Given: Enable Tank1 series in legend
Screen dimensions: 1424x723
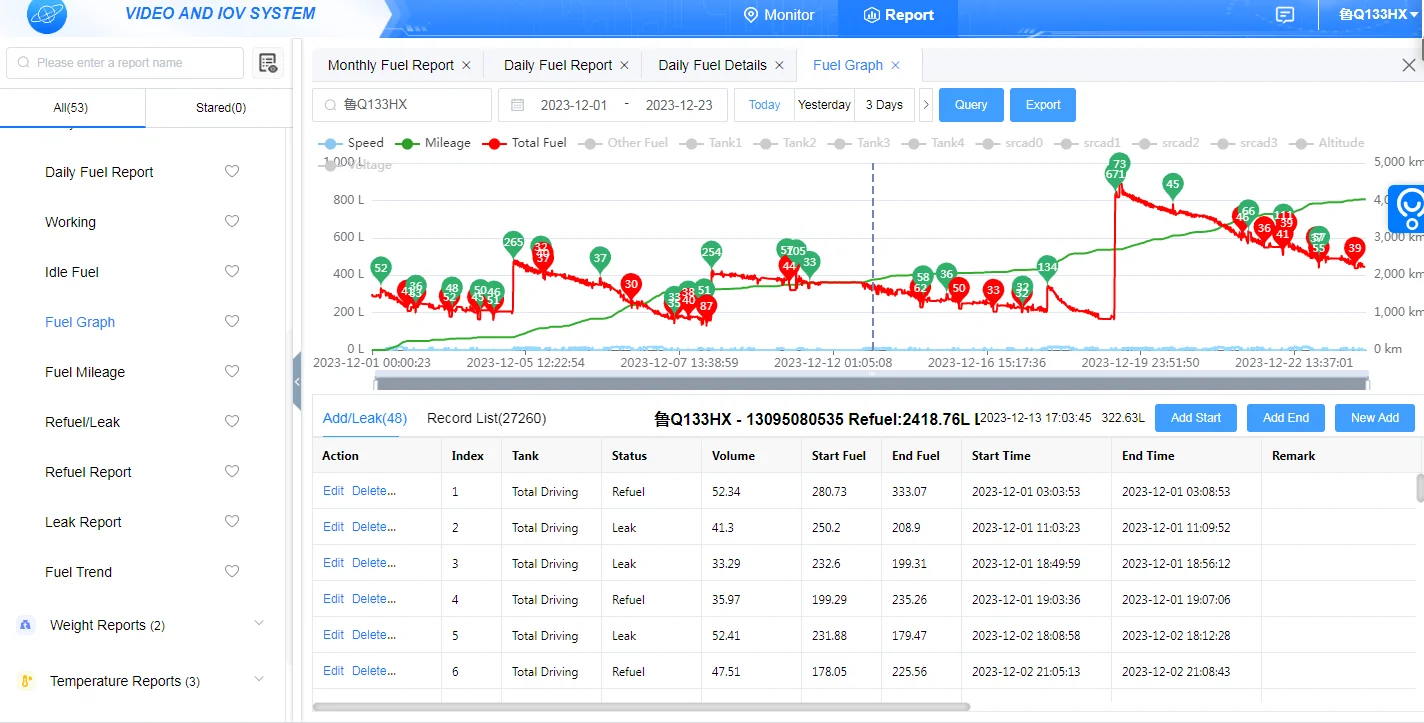Looking at the screenshot, I should [x=711, y=143].
